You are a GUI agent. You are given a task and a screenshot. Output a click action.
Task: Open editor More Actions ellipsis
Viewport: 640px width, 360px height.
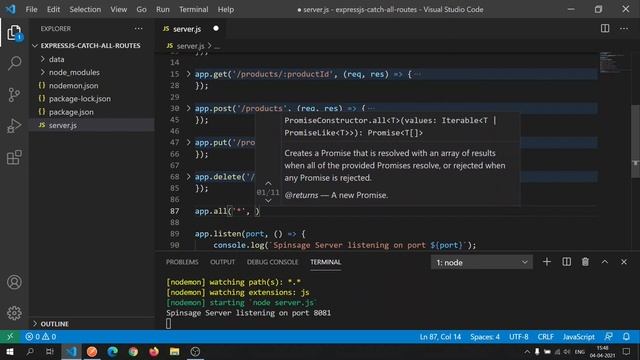(624, 28)
